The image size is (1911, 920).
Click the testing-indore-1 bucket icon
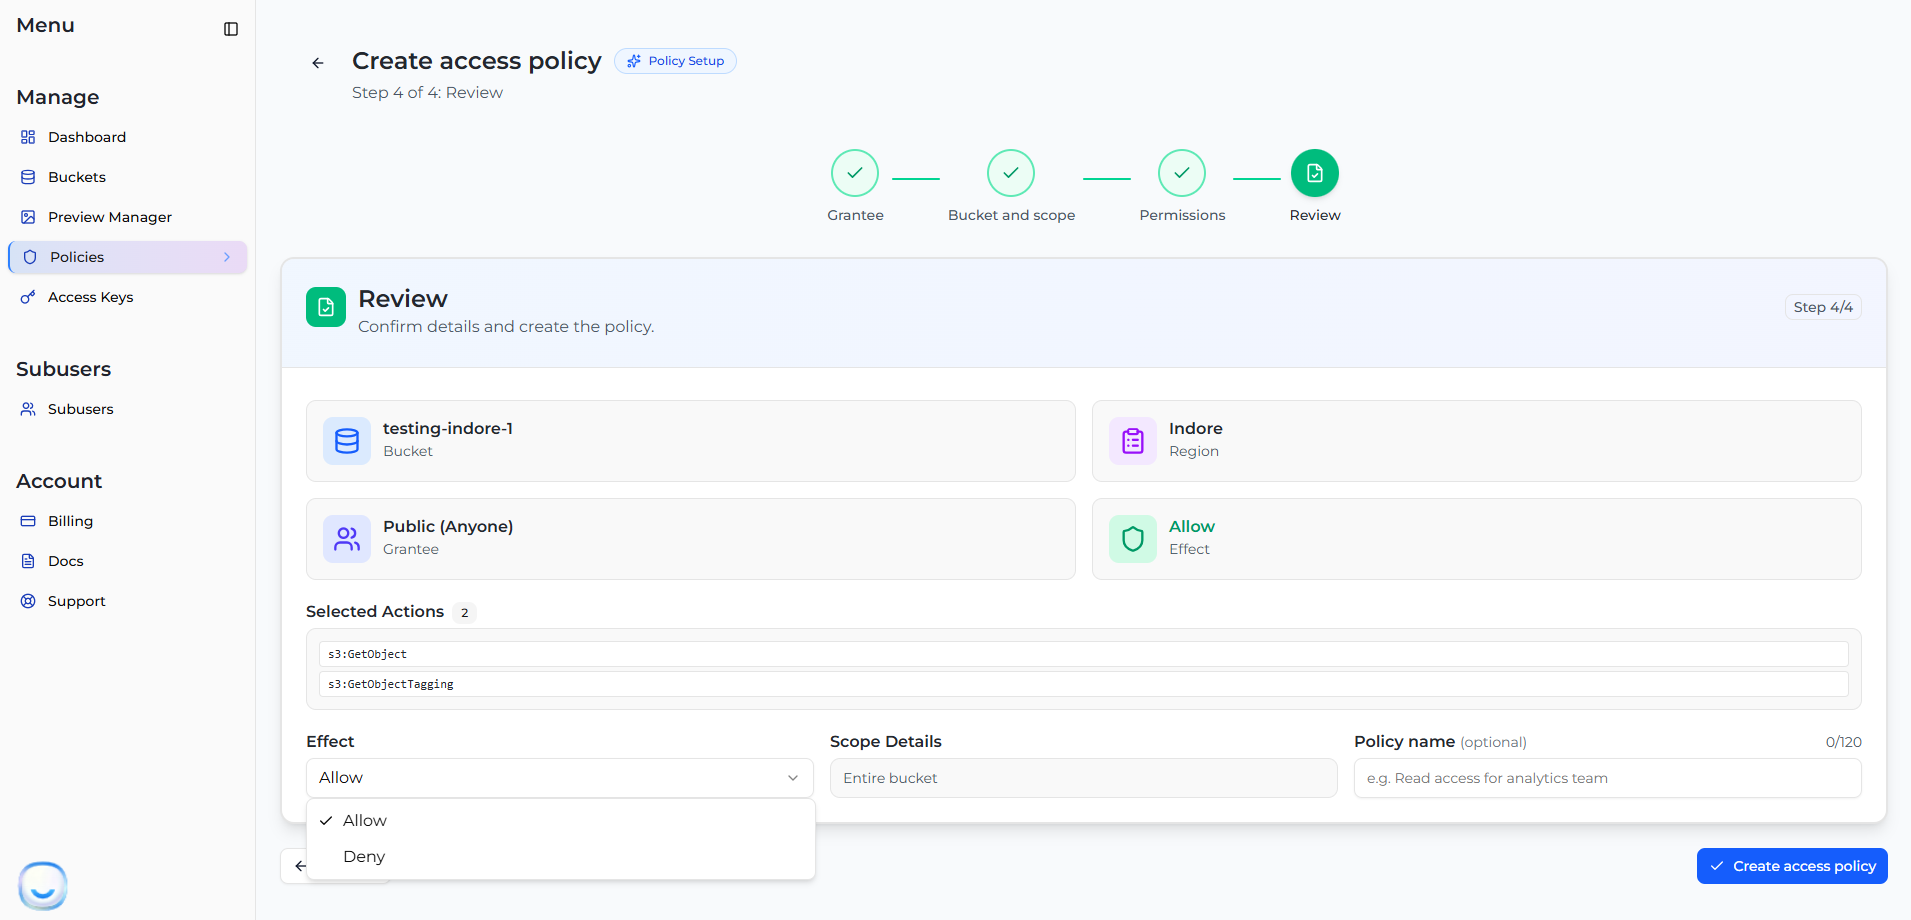pos(347,441)
